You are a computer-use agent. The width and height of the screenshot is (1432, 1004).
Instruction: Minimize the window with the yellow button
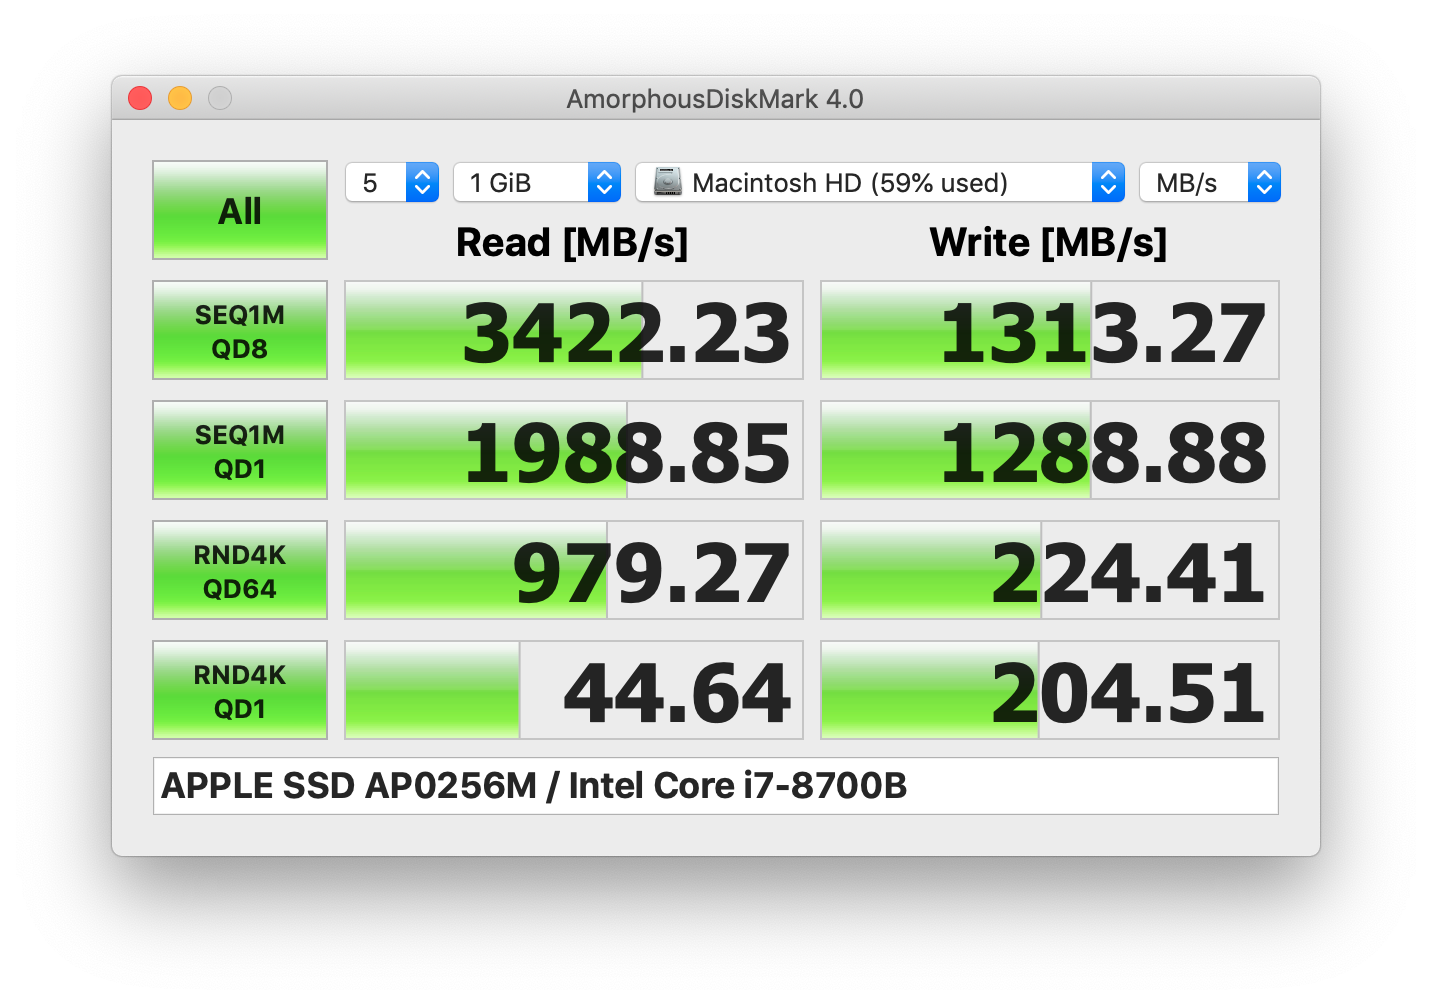(180, 98)
